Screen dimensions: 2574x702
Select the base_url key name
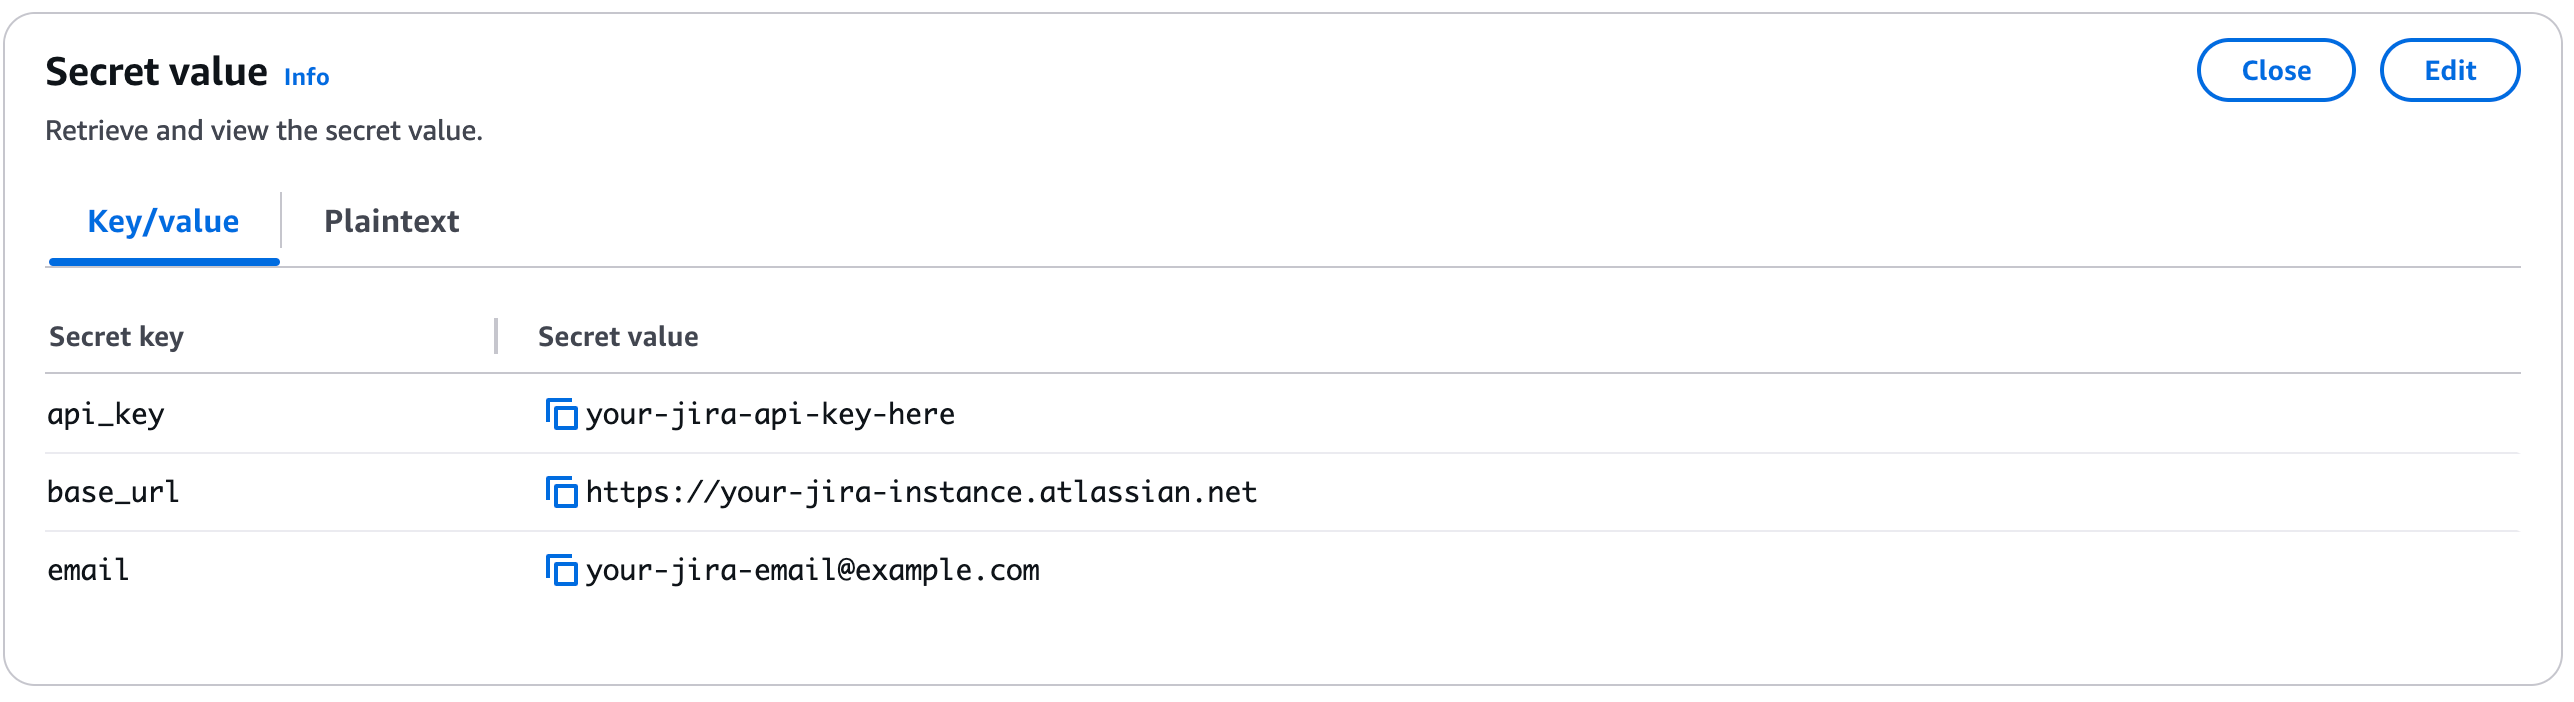(113, 492)
